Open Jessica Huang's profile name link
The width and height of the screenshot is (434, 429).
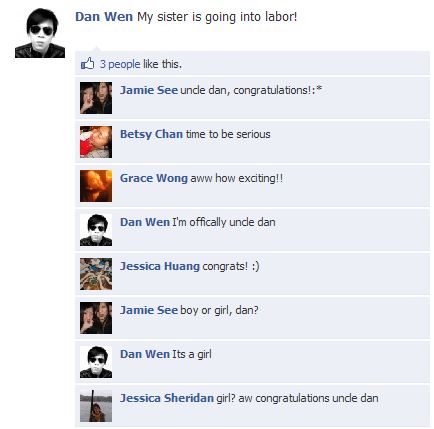click(x=160, y=266)
